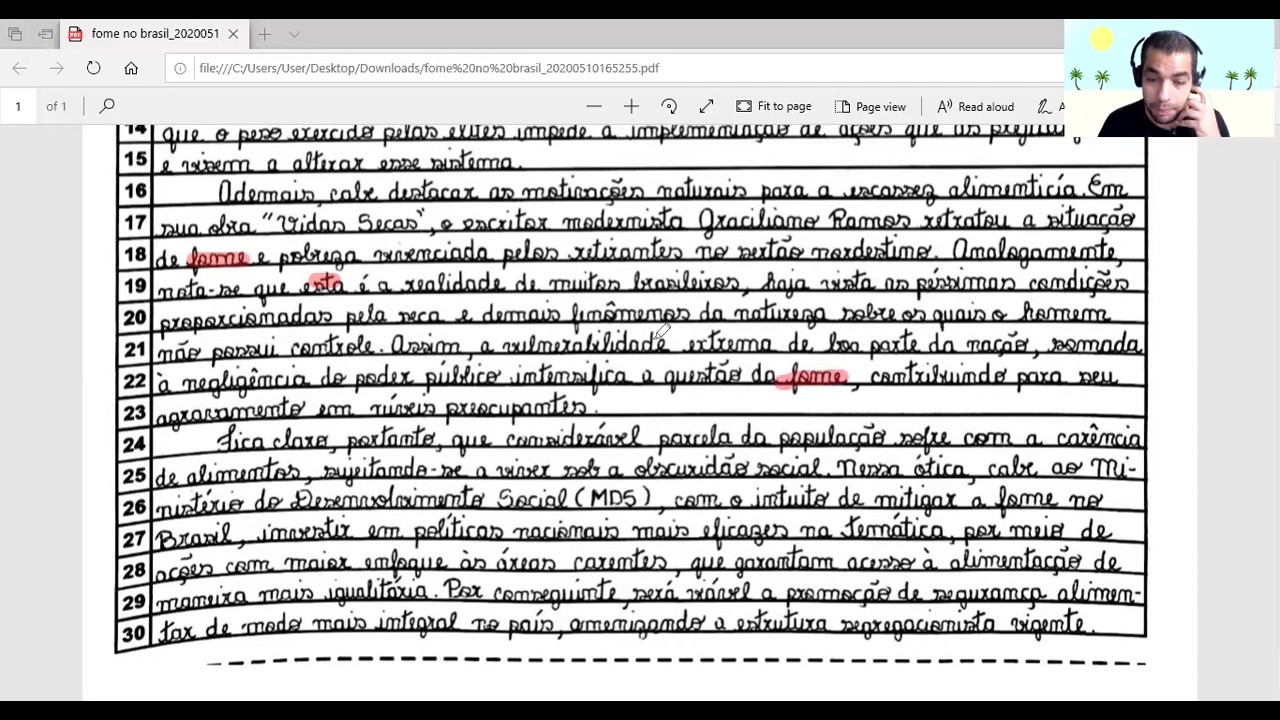This screenshot has width=1280, height=720.
Task: Go back to the previous page
Action: (19, 68)
